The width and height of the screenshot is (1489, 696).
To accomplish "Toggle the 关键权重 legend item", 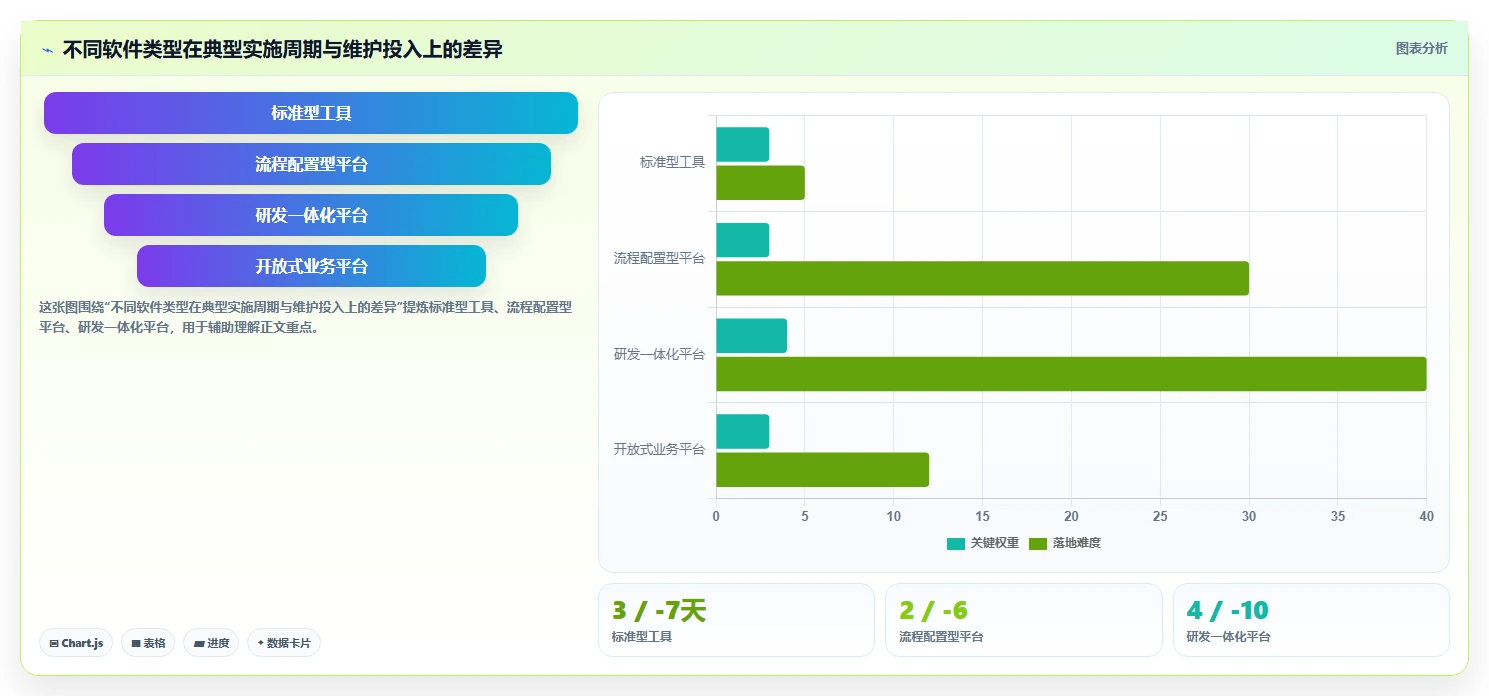I will pos(983,543).
